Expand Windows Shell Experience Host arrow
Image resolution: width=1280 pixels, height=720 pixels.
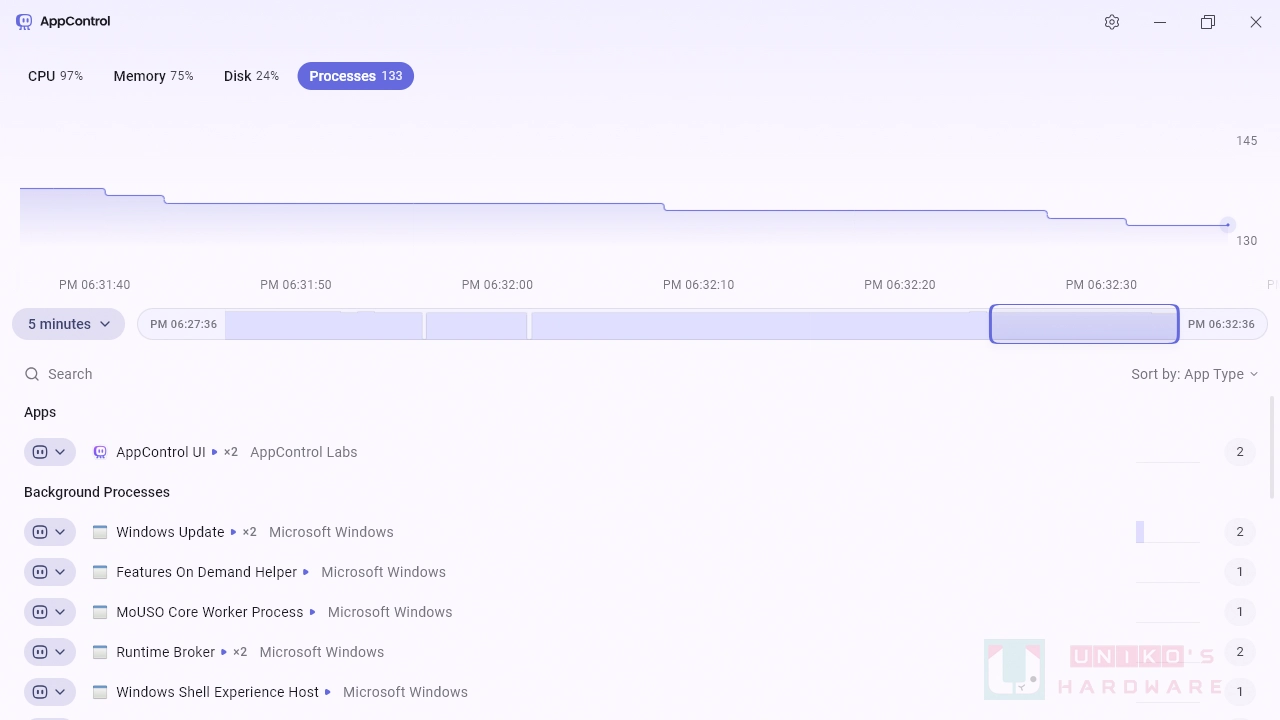tap(328, 692)
